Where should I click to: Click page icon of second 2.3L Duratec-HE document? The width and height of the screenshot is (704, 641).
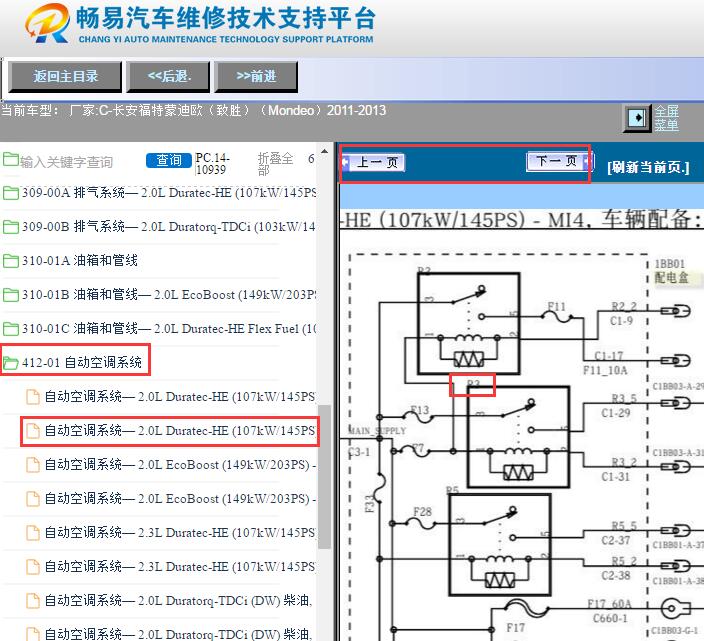pyautogui.click(x=32, y=566)
